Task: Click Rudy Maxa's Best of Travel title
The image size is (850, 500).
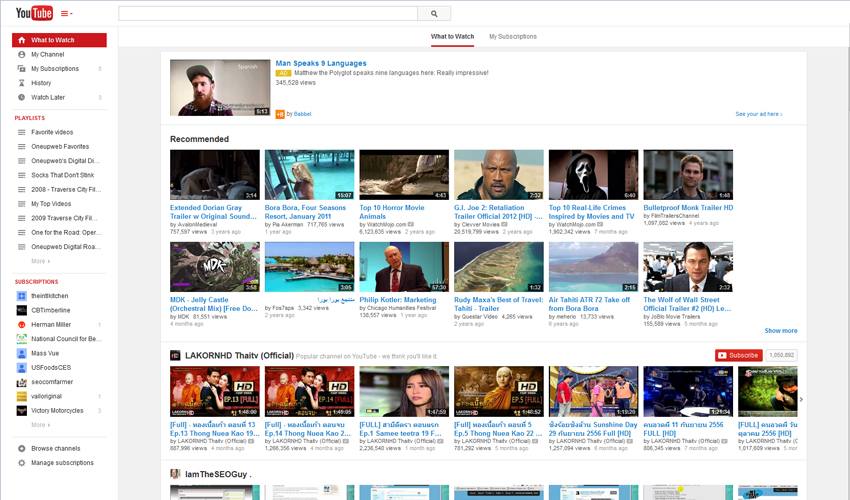Action: (x=498, y=304)
